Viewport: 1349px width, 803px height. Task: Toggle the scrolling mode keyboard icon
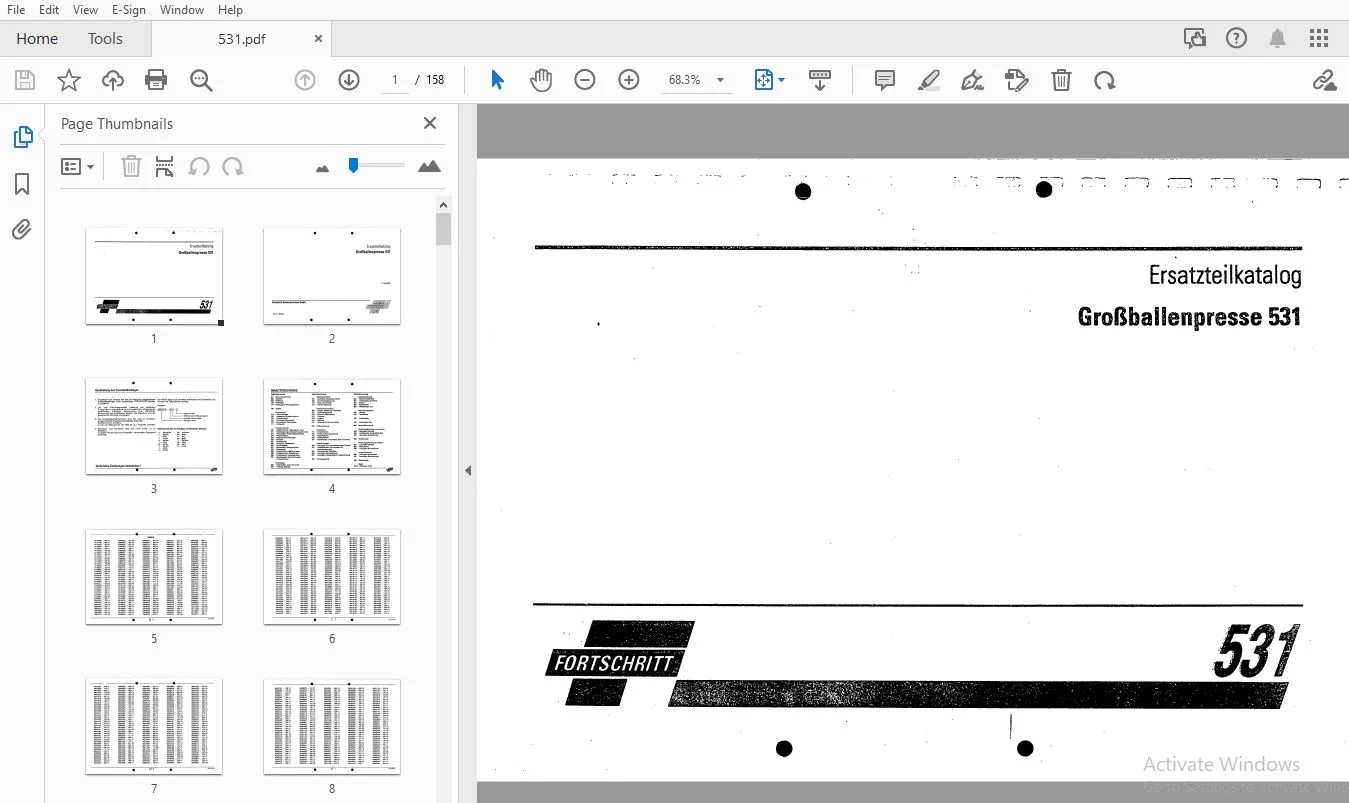[820, 80]
